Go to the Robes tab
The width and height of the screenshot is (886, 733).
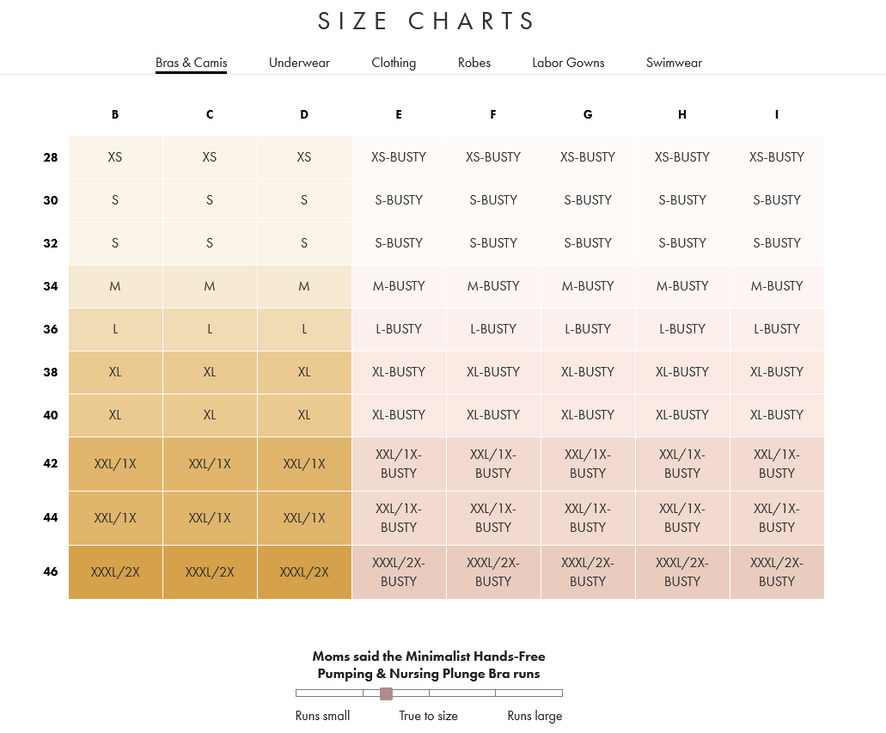[474, 62]
